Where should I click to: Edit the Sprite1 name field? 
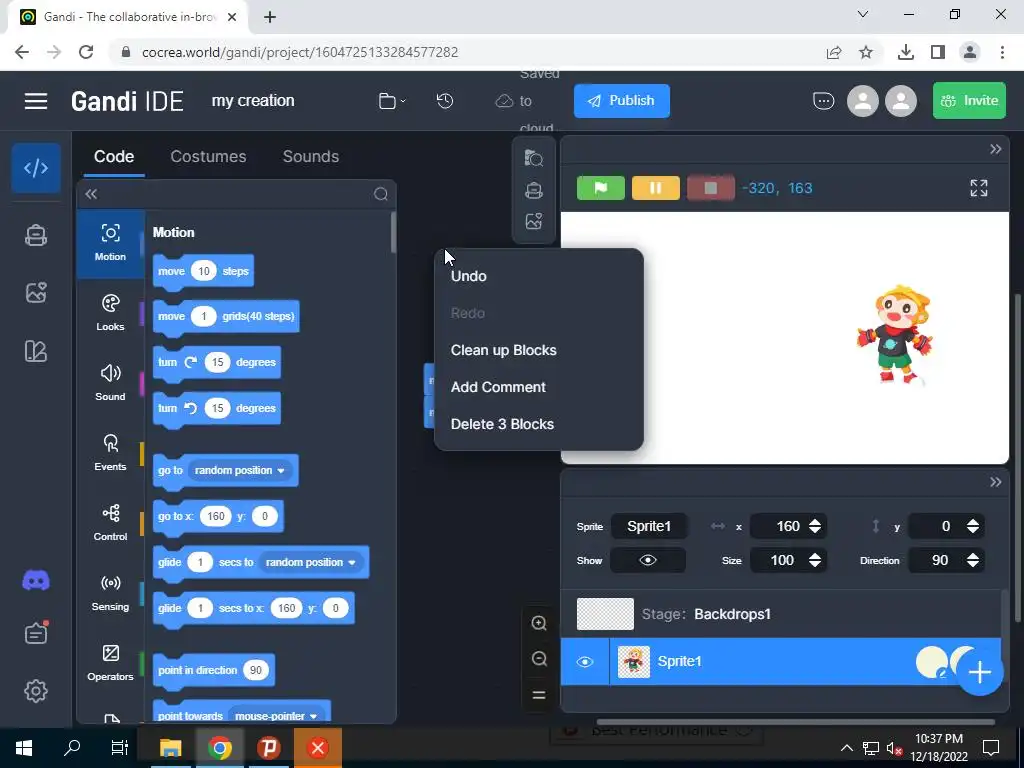[649, 526]
